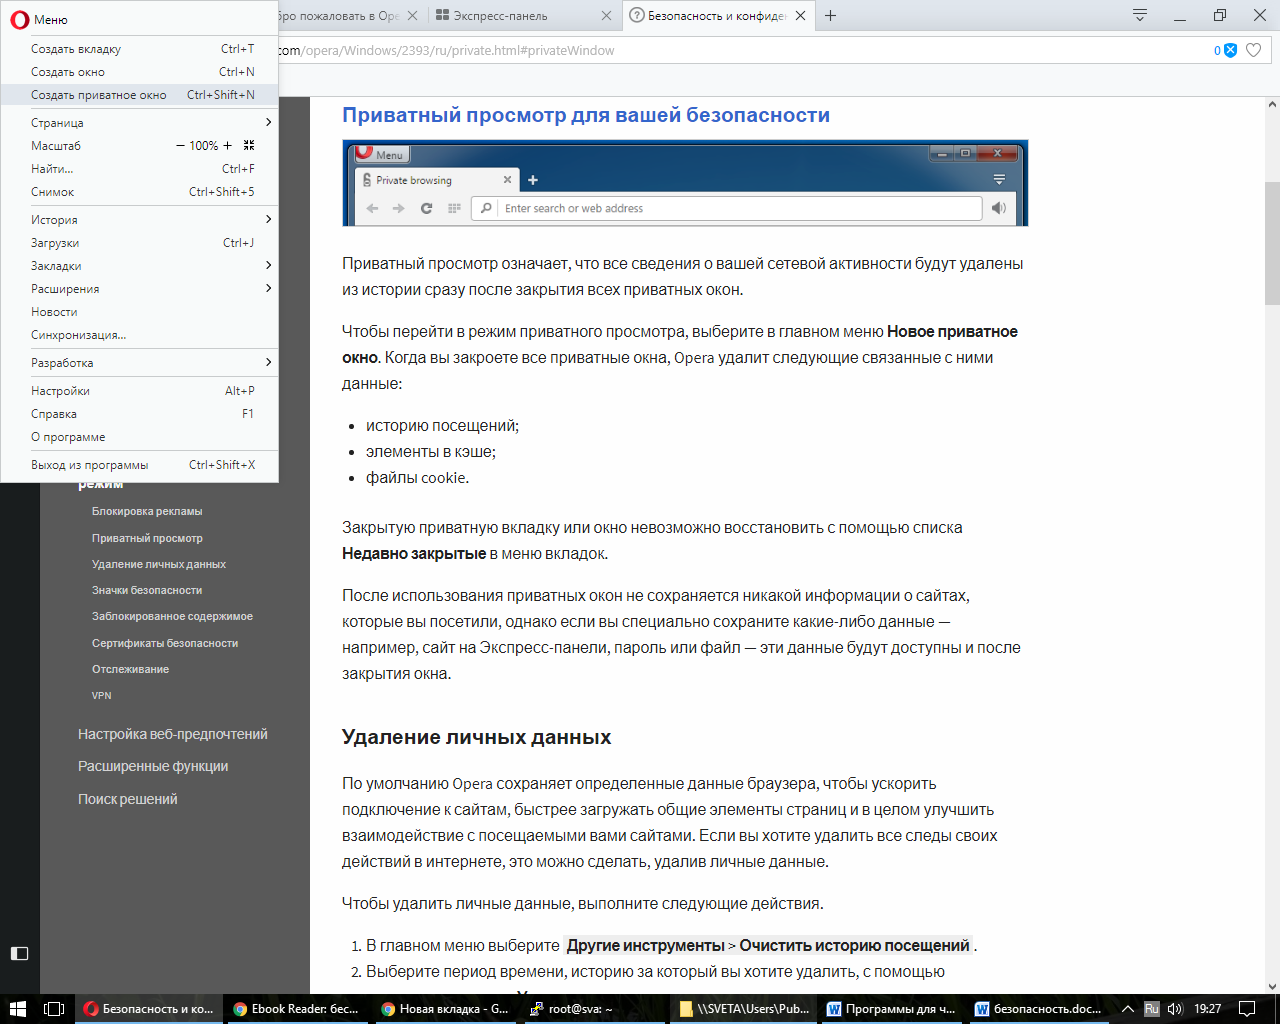Image resolution: width=1280 pixels, height=1024 pixels.
Task: Close the Добро пожаловать в Opera tab
Action: point(412,16)
